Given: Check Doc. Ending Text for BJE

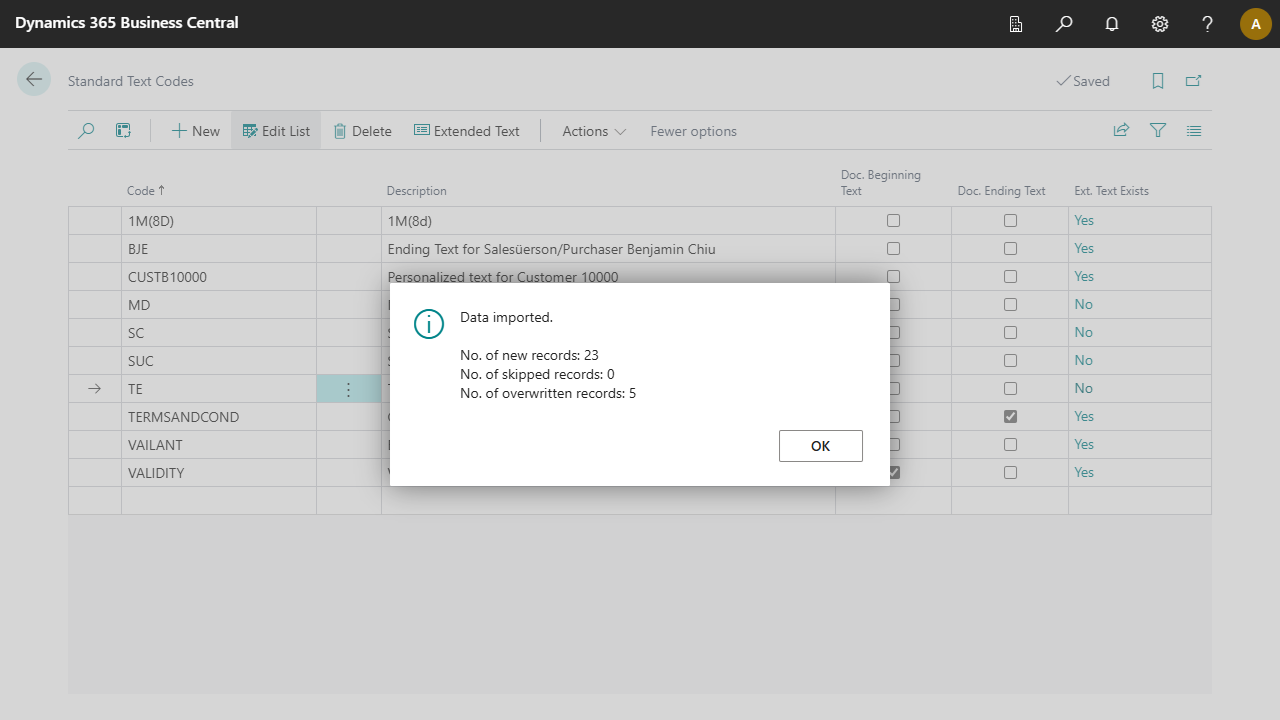Looking at the screenshot, I should pyautogui.click(x=1010, y=249).
